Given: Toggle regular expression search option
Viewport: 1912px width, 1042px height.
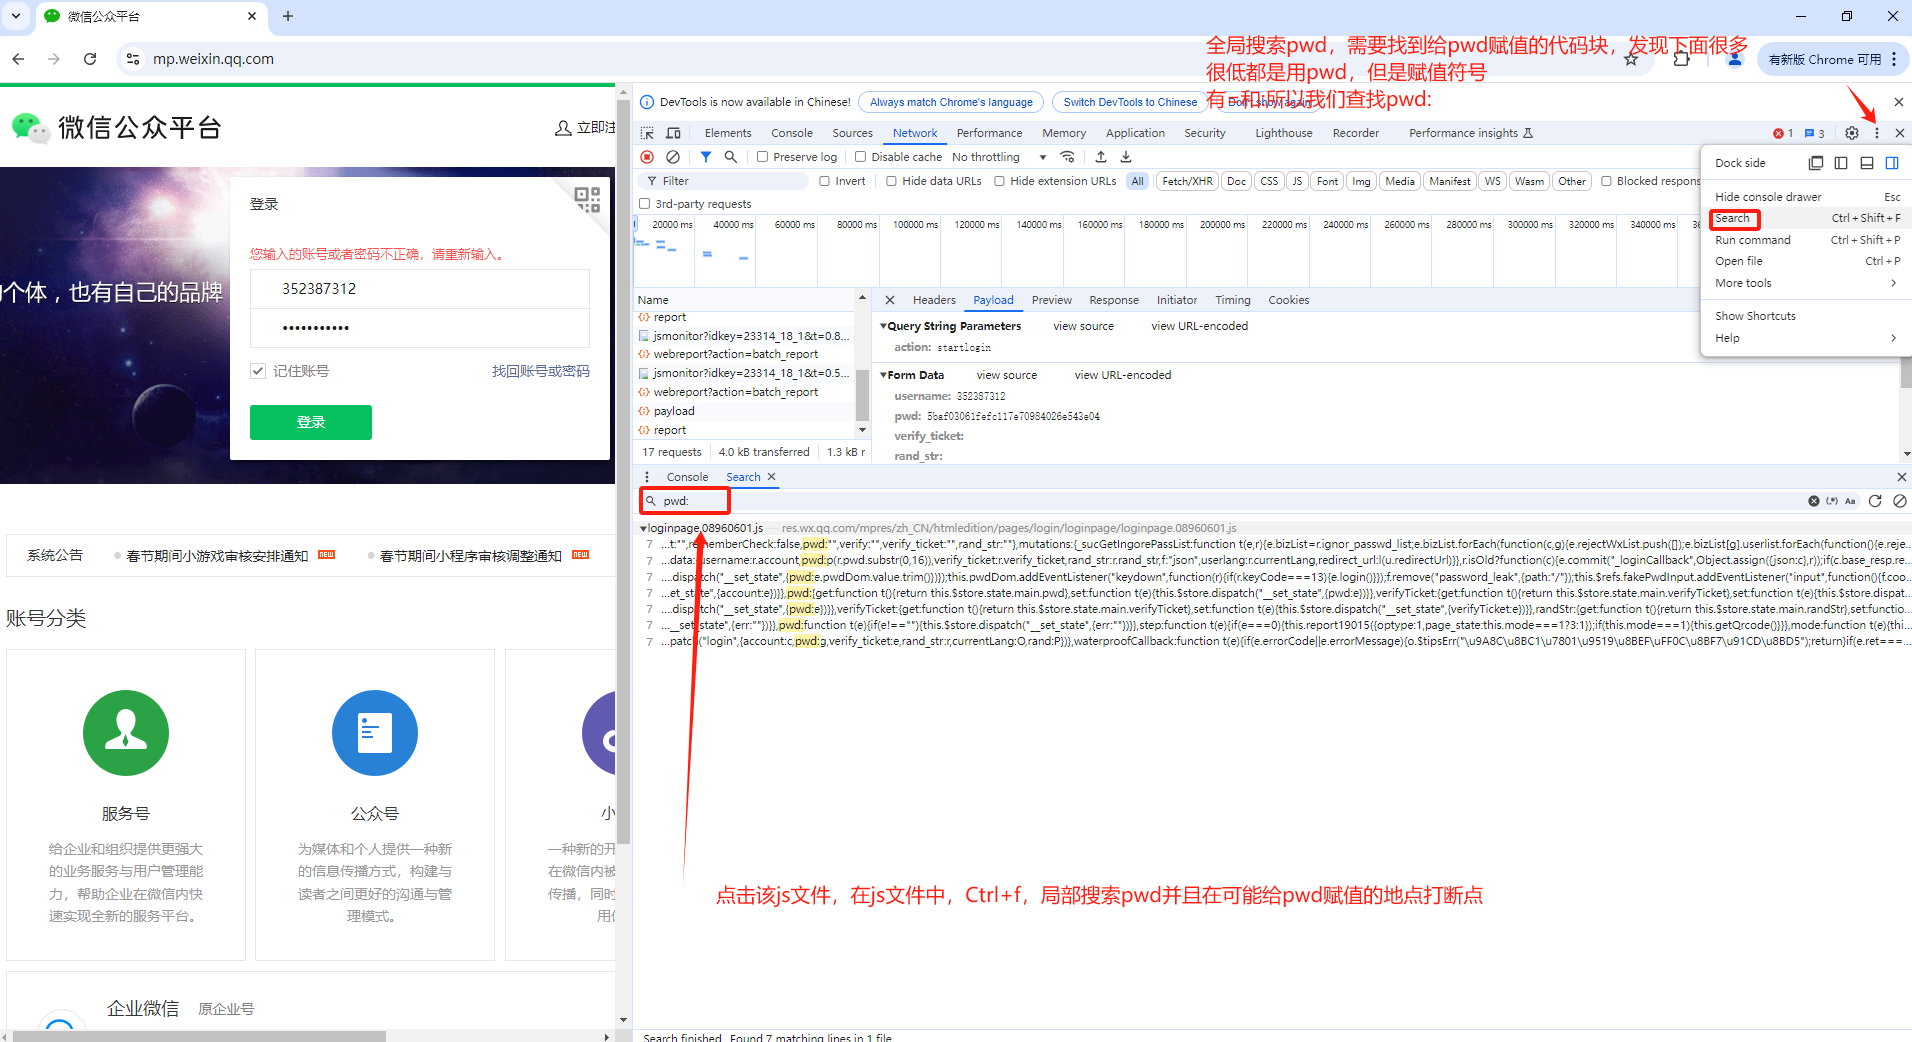Looking at the screenshot, I should click(1832, 501).
